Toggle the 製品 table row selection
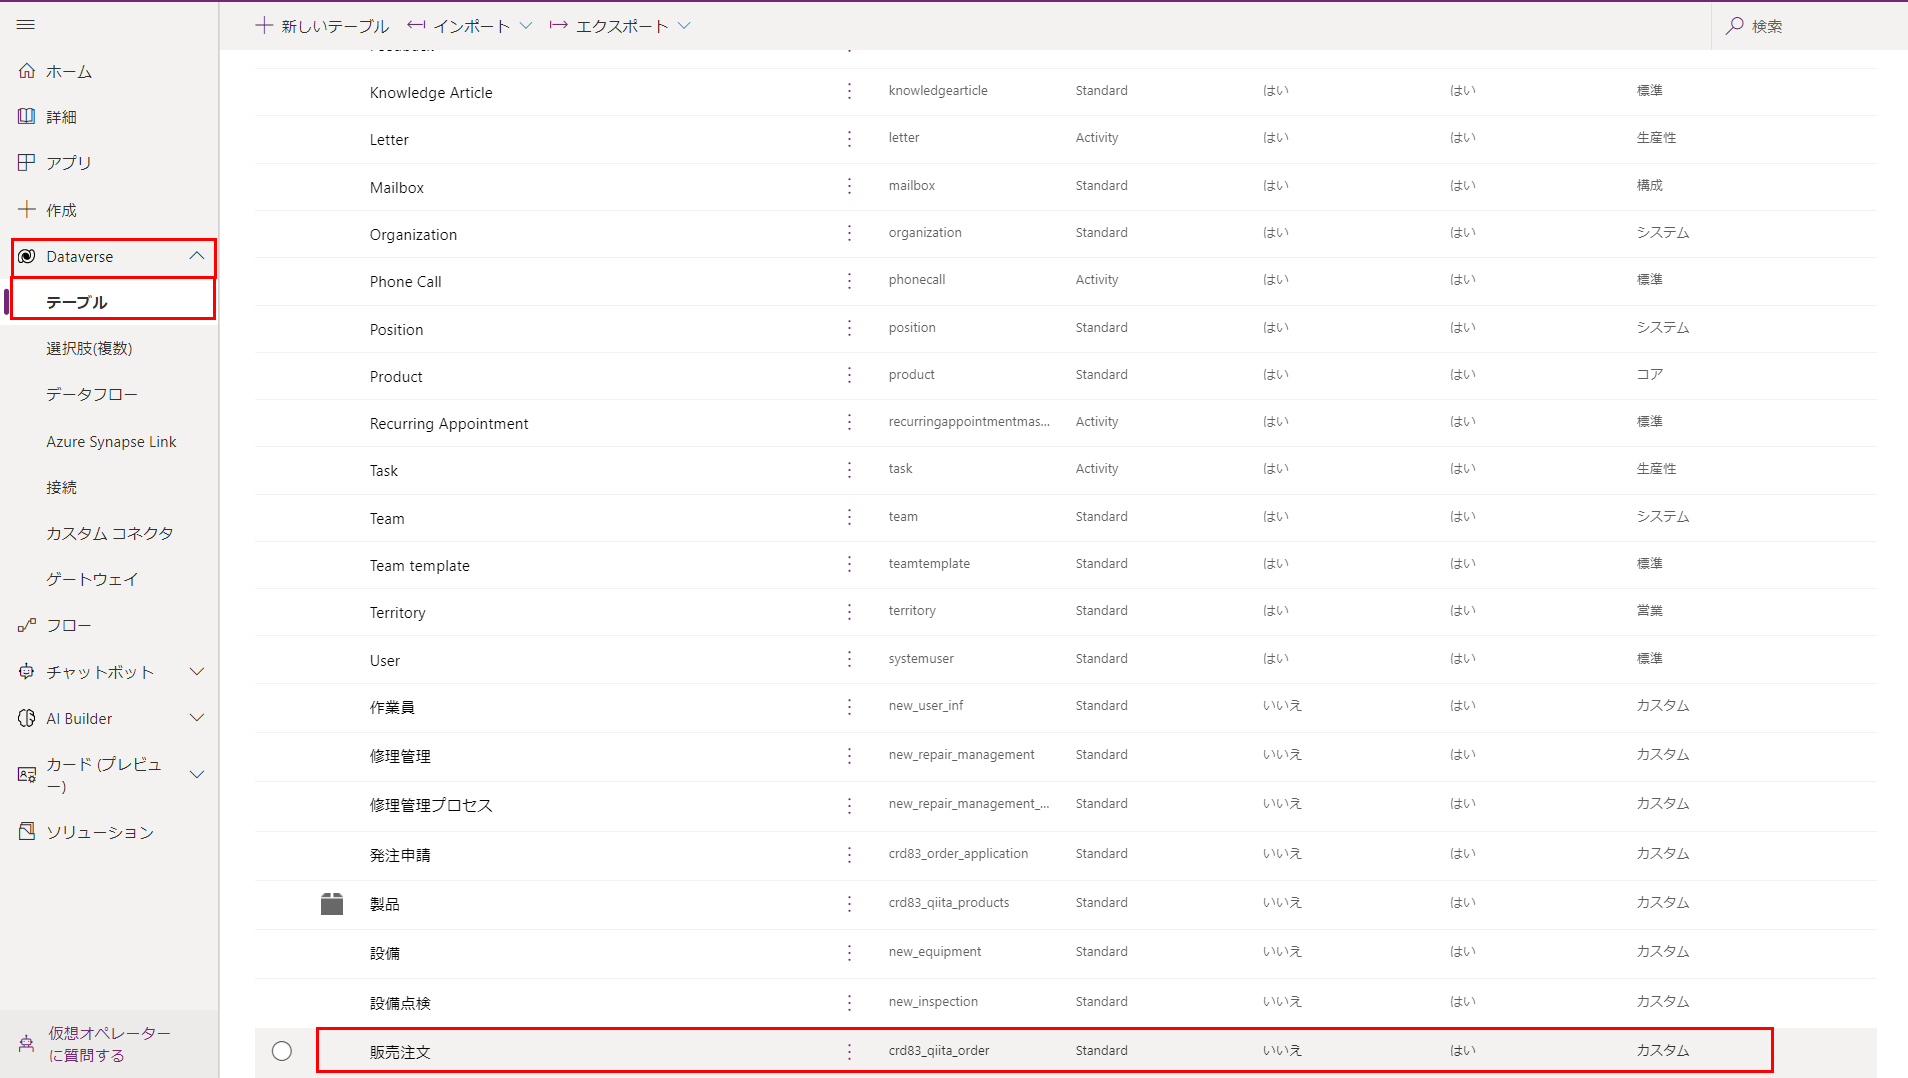The height and width of the screenshot is (1078, 1908). point(383,903)
